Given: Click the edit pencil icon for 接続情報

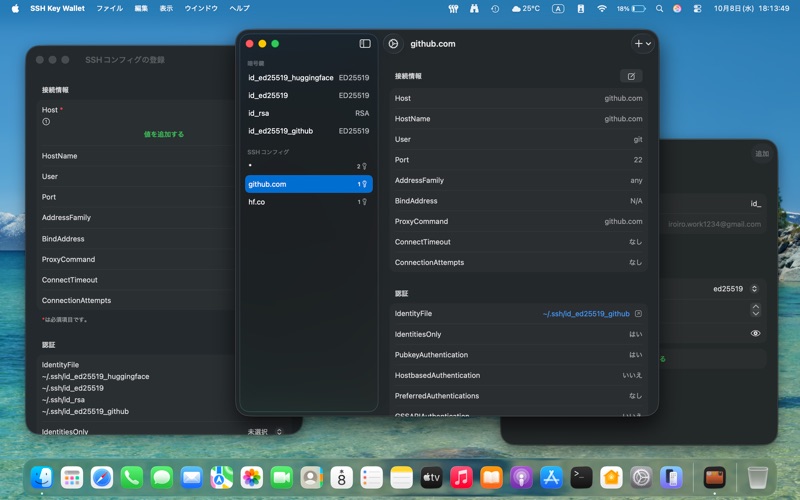Looking at the screenshot, I should [631, 76].
